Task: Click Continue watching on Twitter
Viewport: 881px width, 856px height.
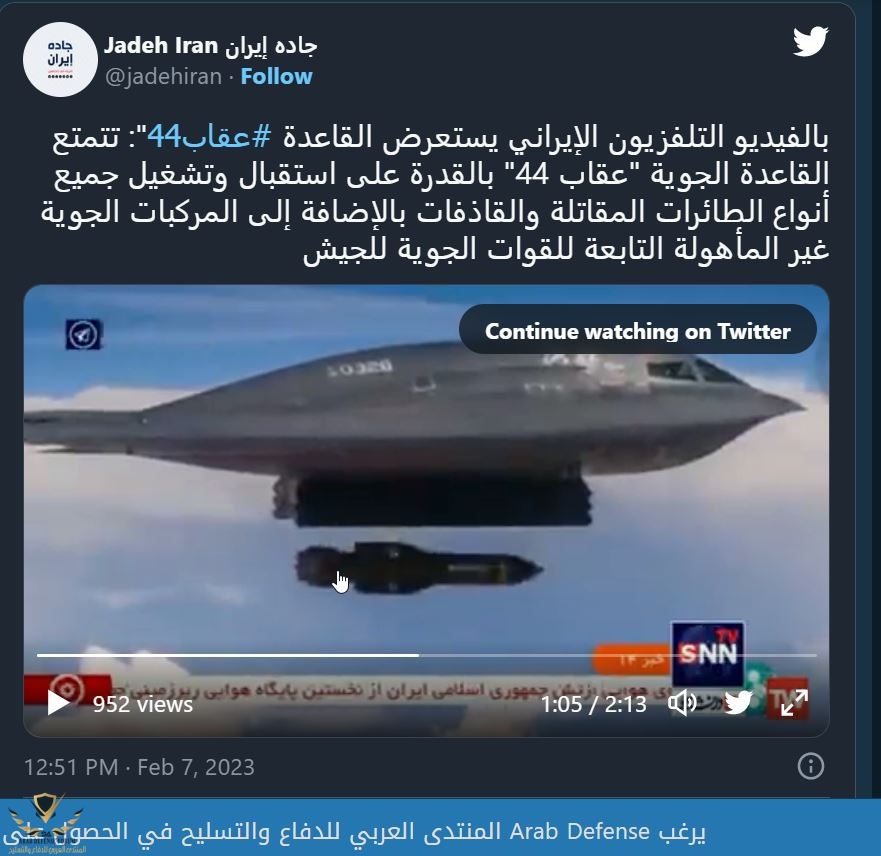Action: point(638,331)
